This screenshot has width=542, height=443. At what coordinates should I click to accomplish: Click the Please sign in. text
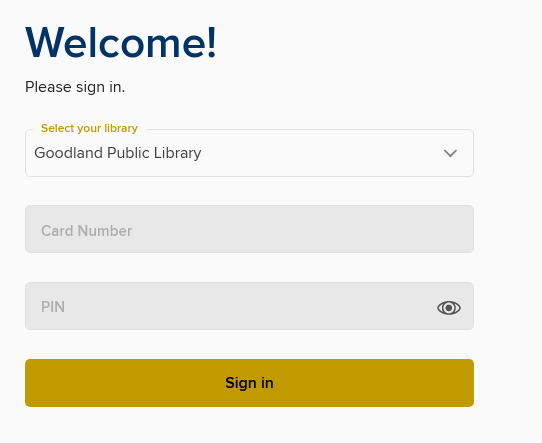[75, 87]
